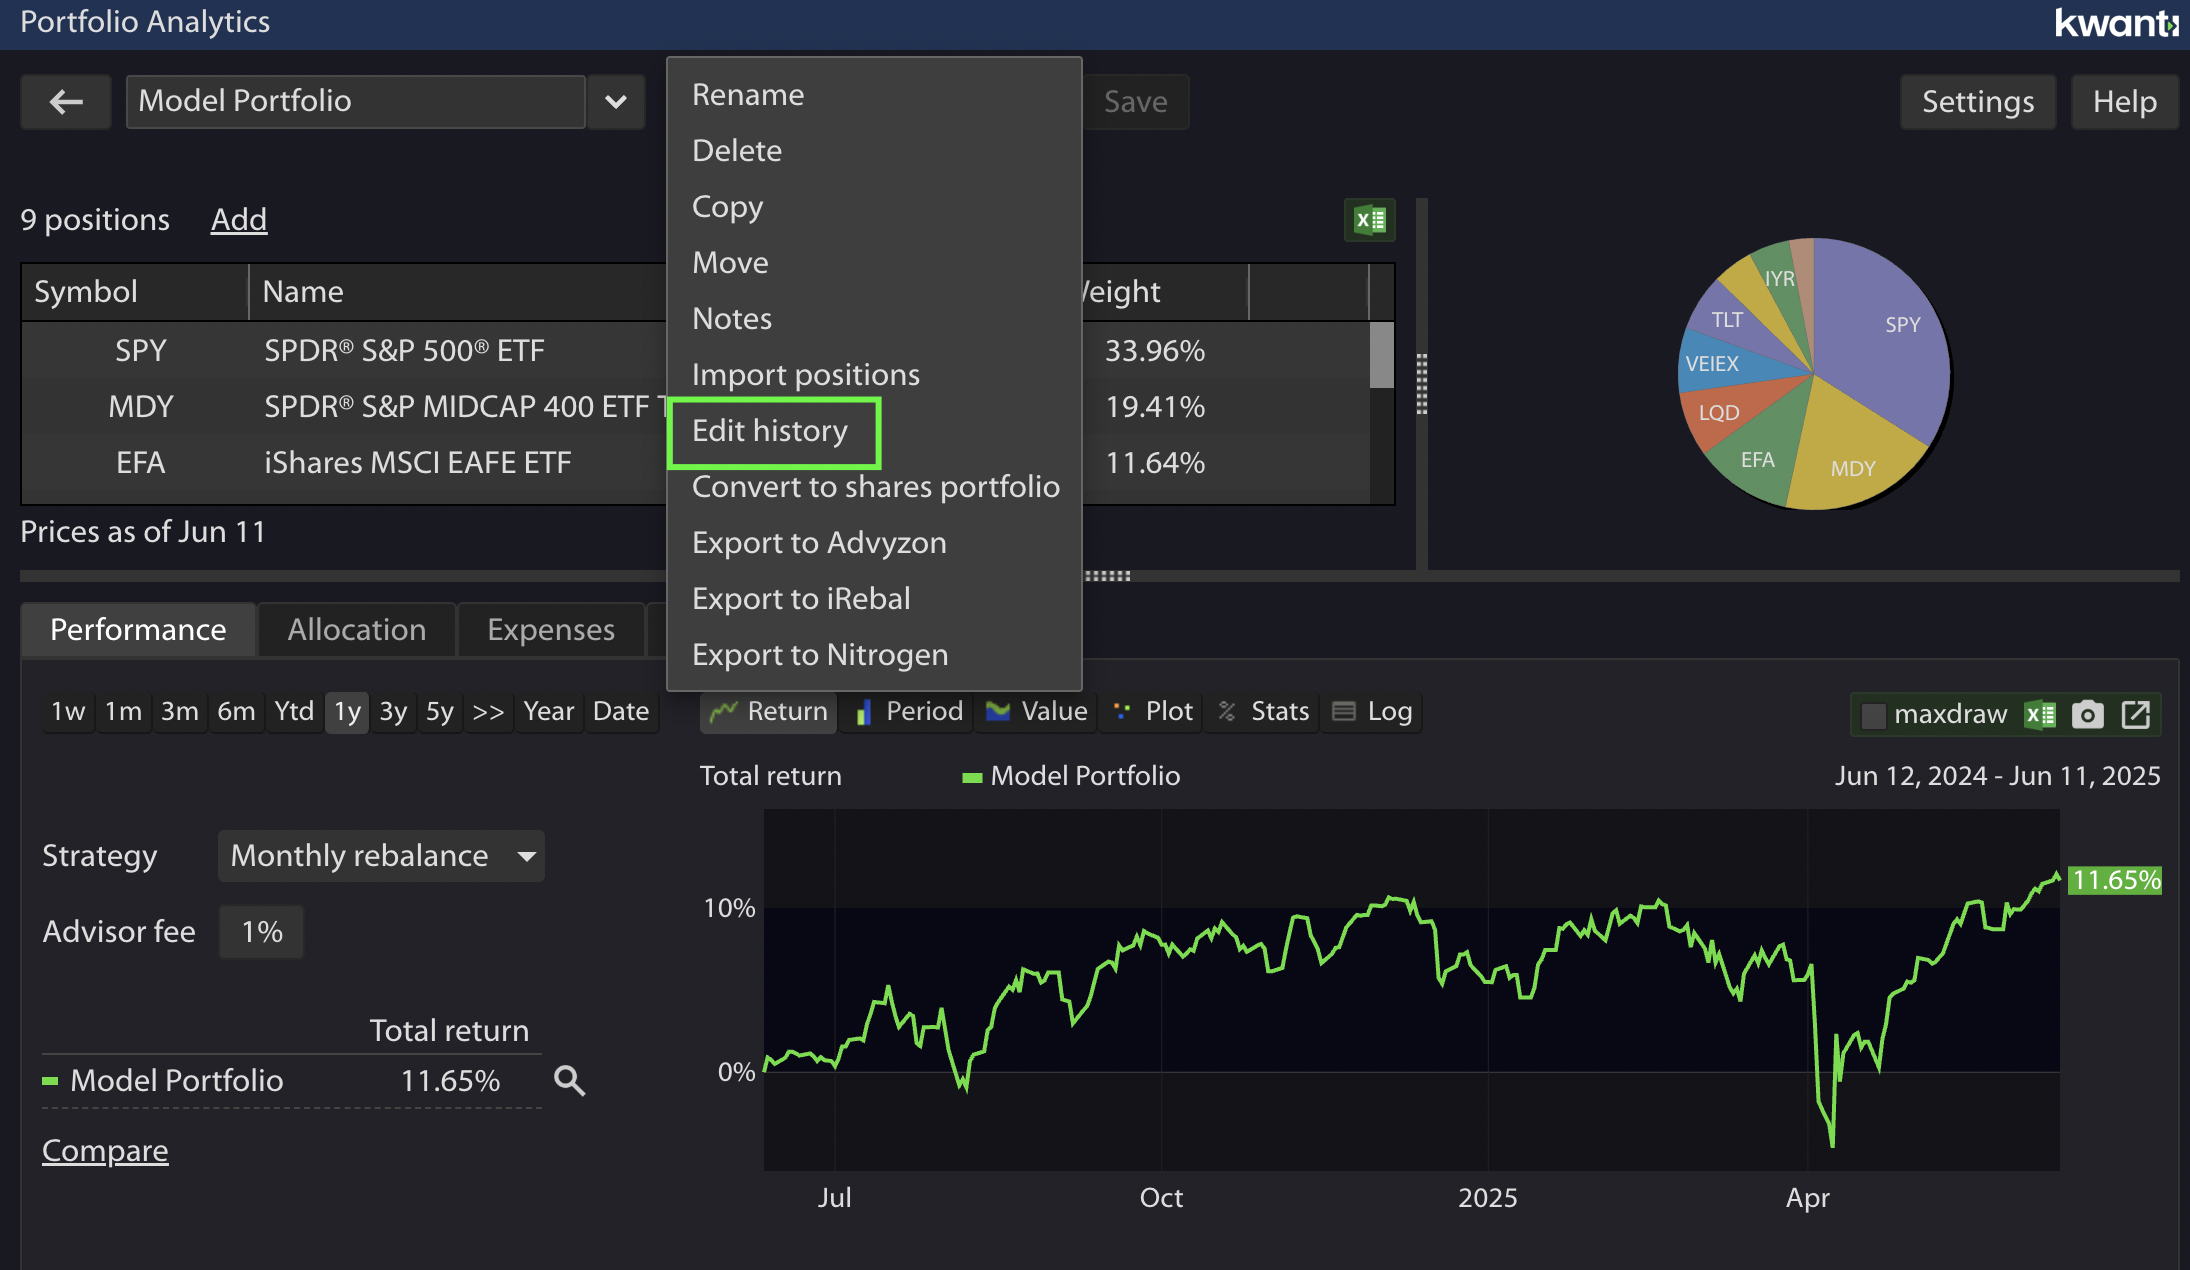Image resolution: width=2190 pixels, height=1270 pixels.
Task: Click the positions table scrollbar thumb
Action: coord(1382,354)
